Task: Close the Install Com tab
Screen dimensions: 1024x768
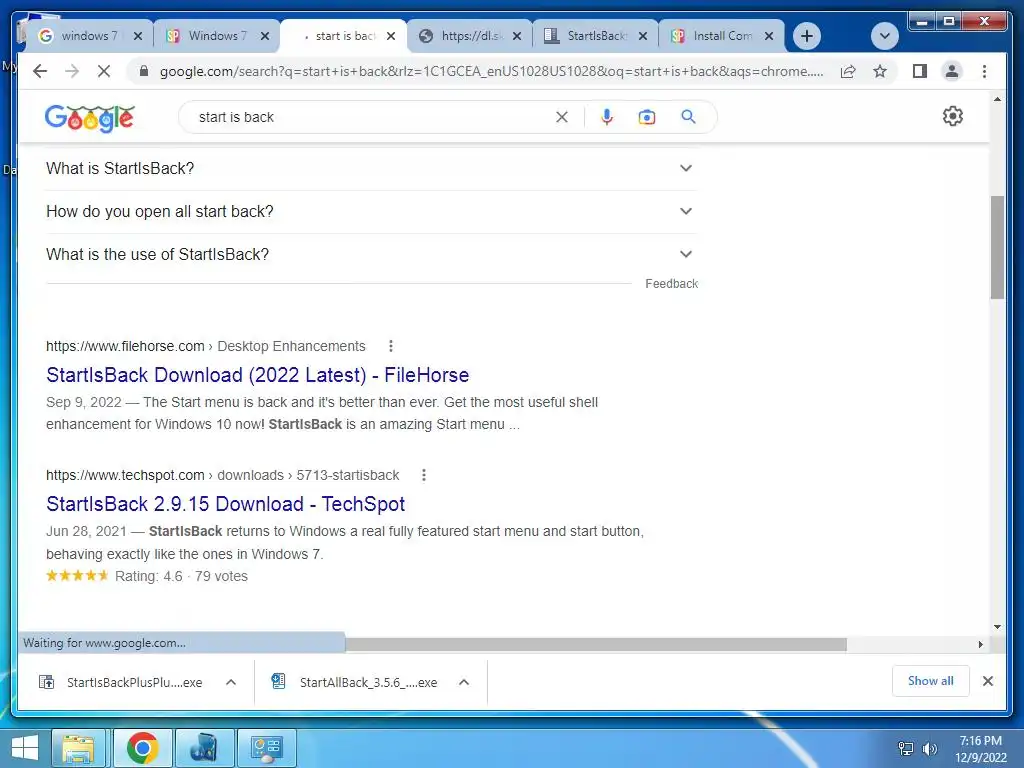Action: pos(769,36)
